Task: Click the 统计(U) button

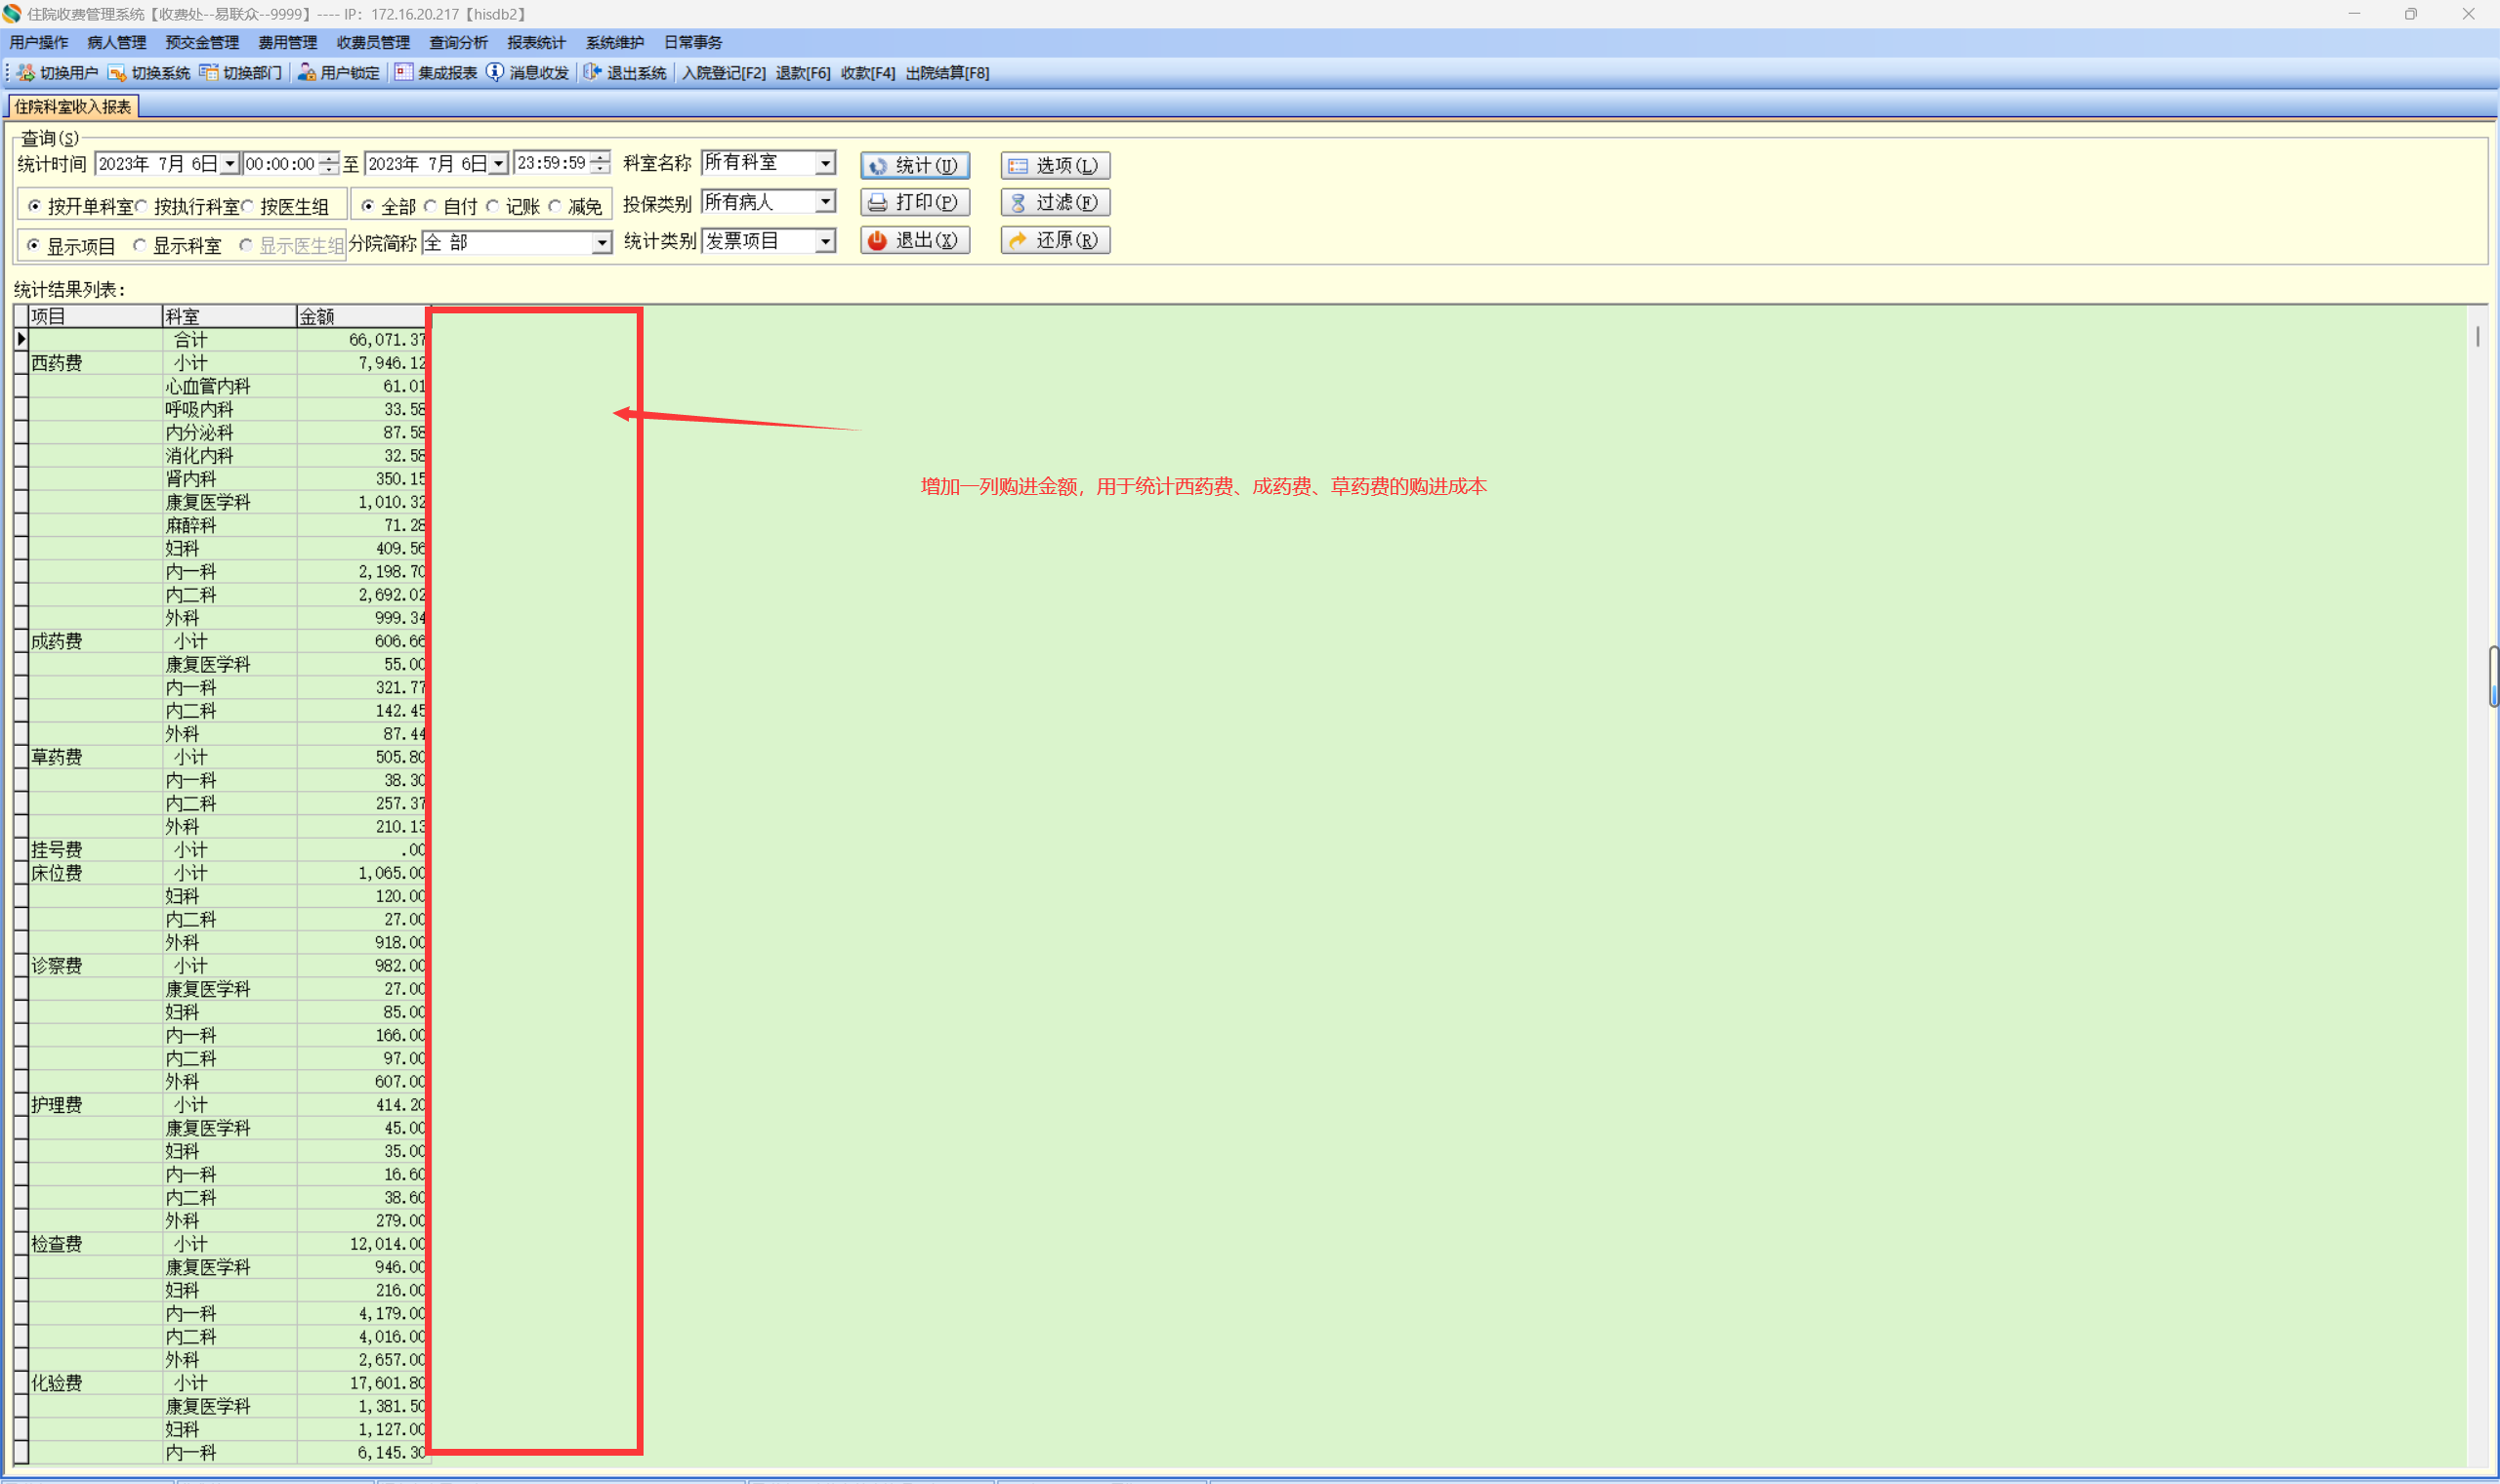Action: 914,166
